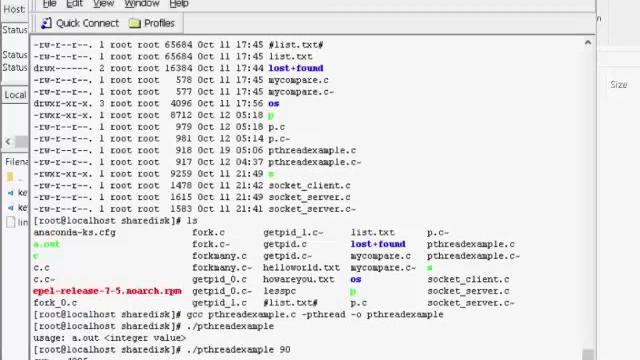This screenshot has height=360, width=640.
Task: Open the Window menu
Action: click(142, 4)
